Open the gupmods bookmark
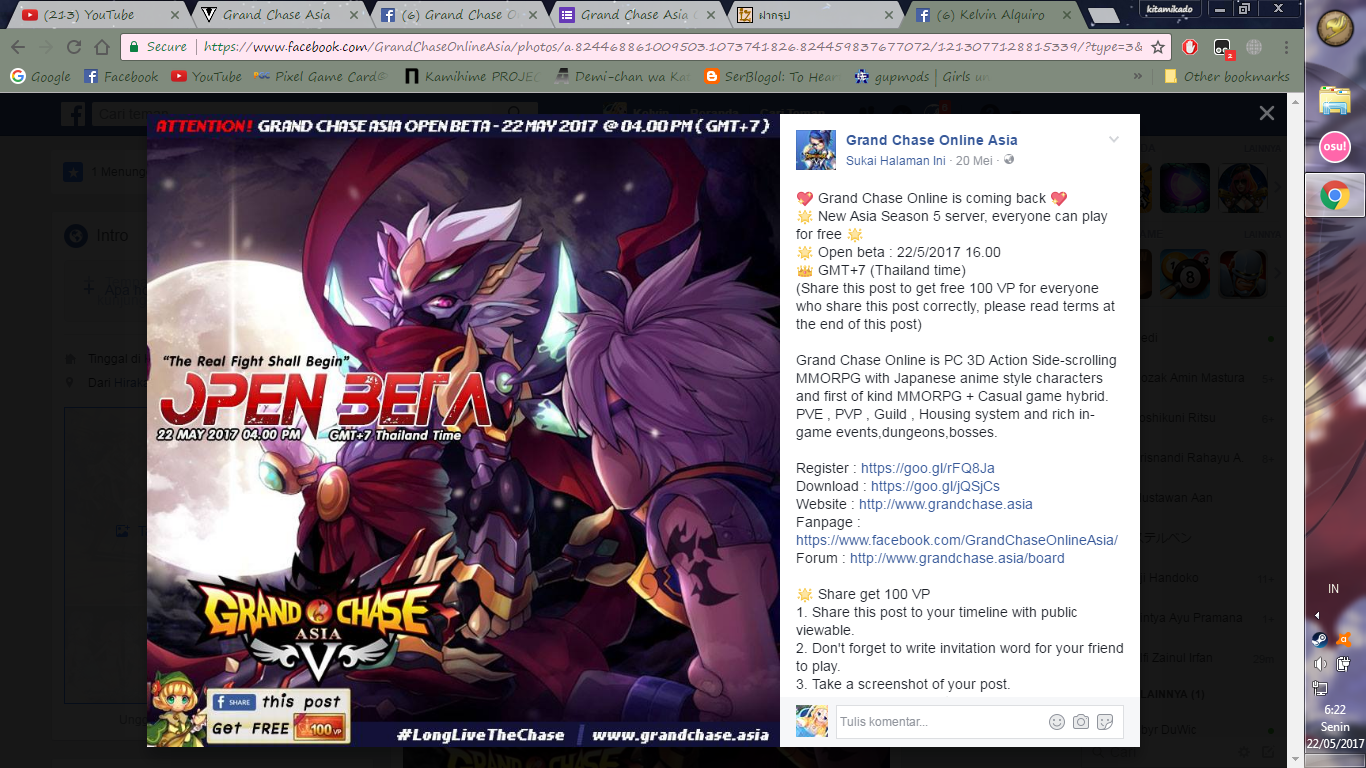1366x768 pixels. pyautogui.click(x=892, y=76)
